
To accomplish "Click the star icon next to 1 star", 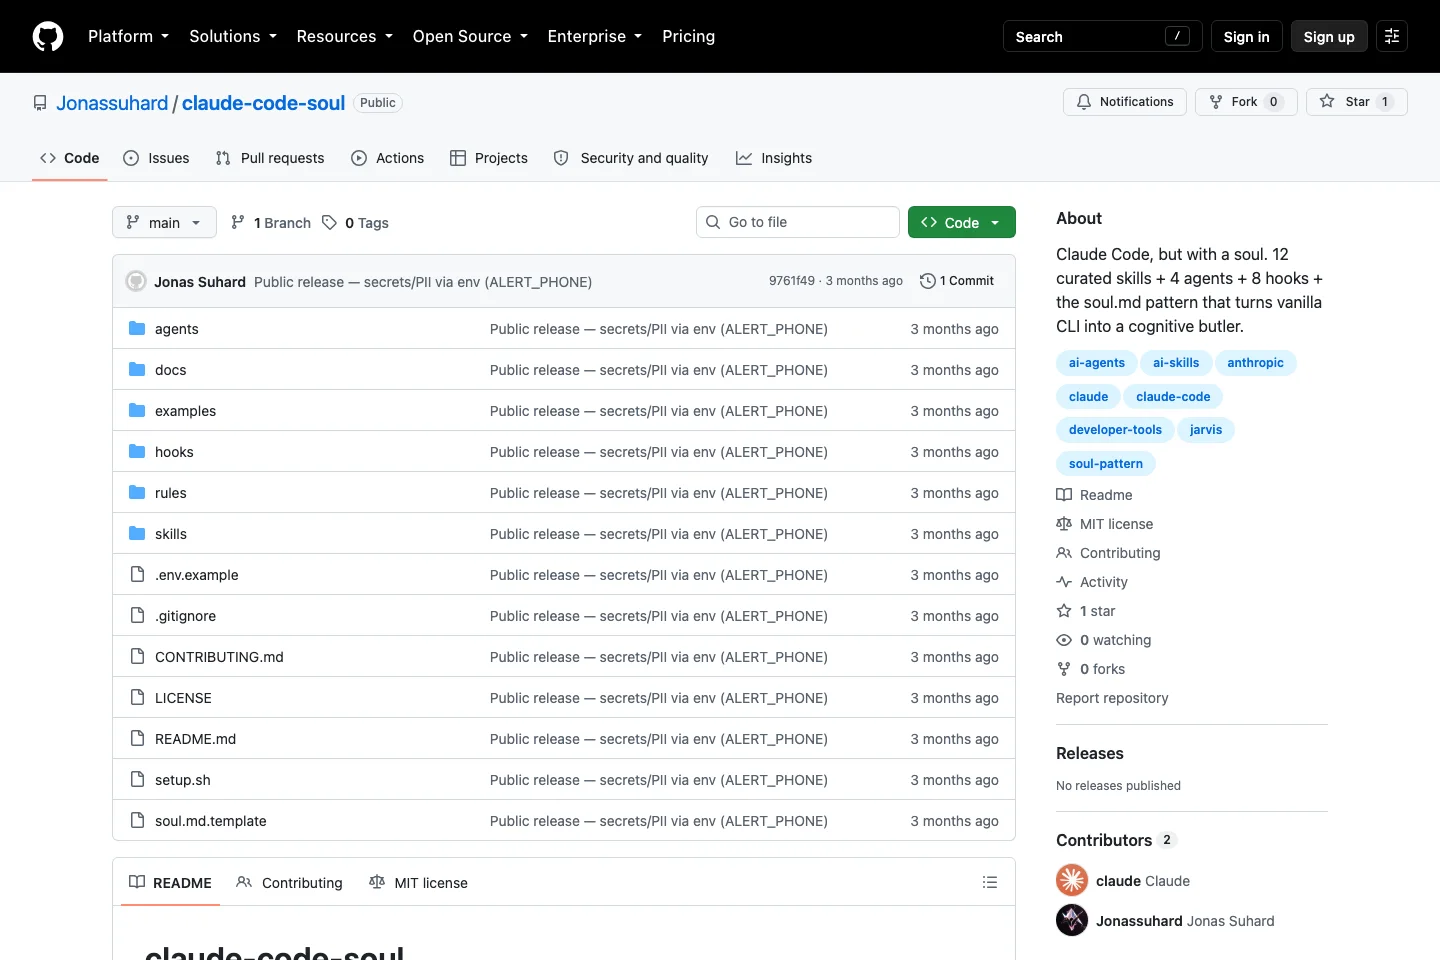I will [1064, 611].
